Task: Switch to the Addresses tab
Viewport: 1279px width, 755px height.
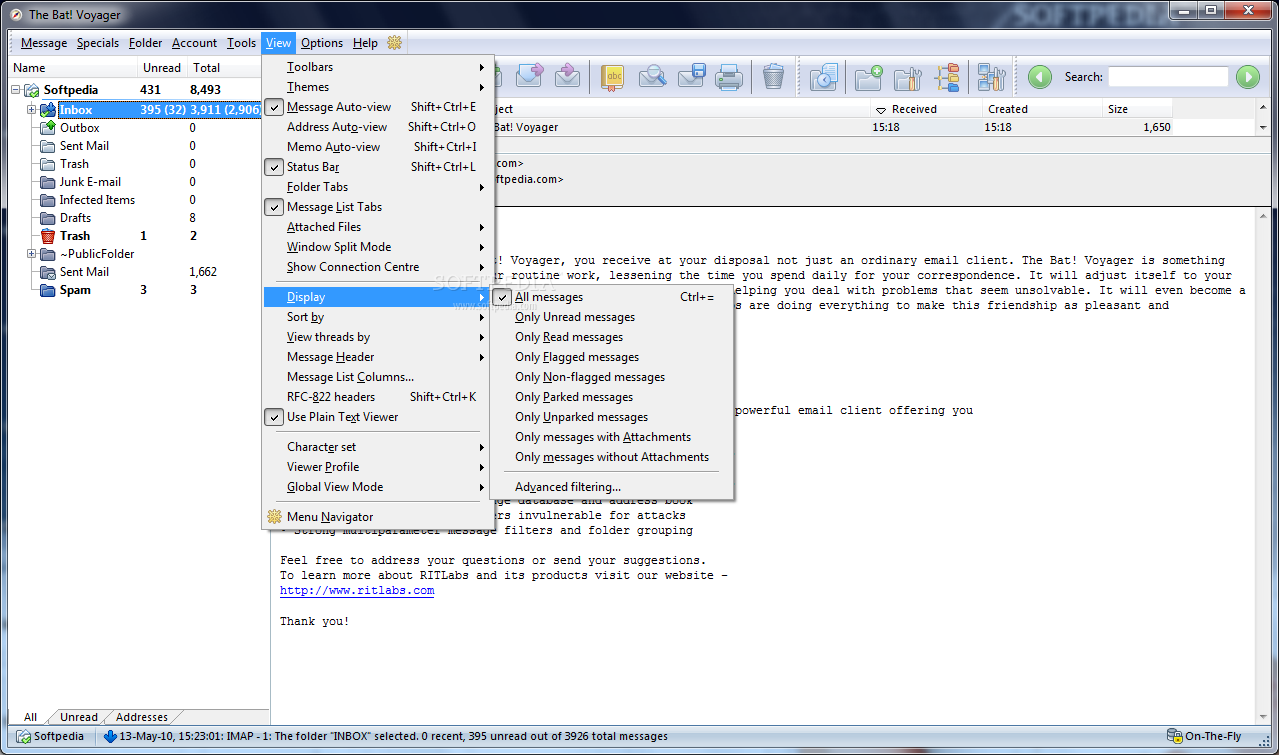Action: 142,717
